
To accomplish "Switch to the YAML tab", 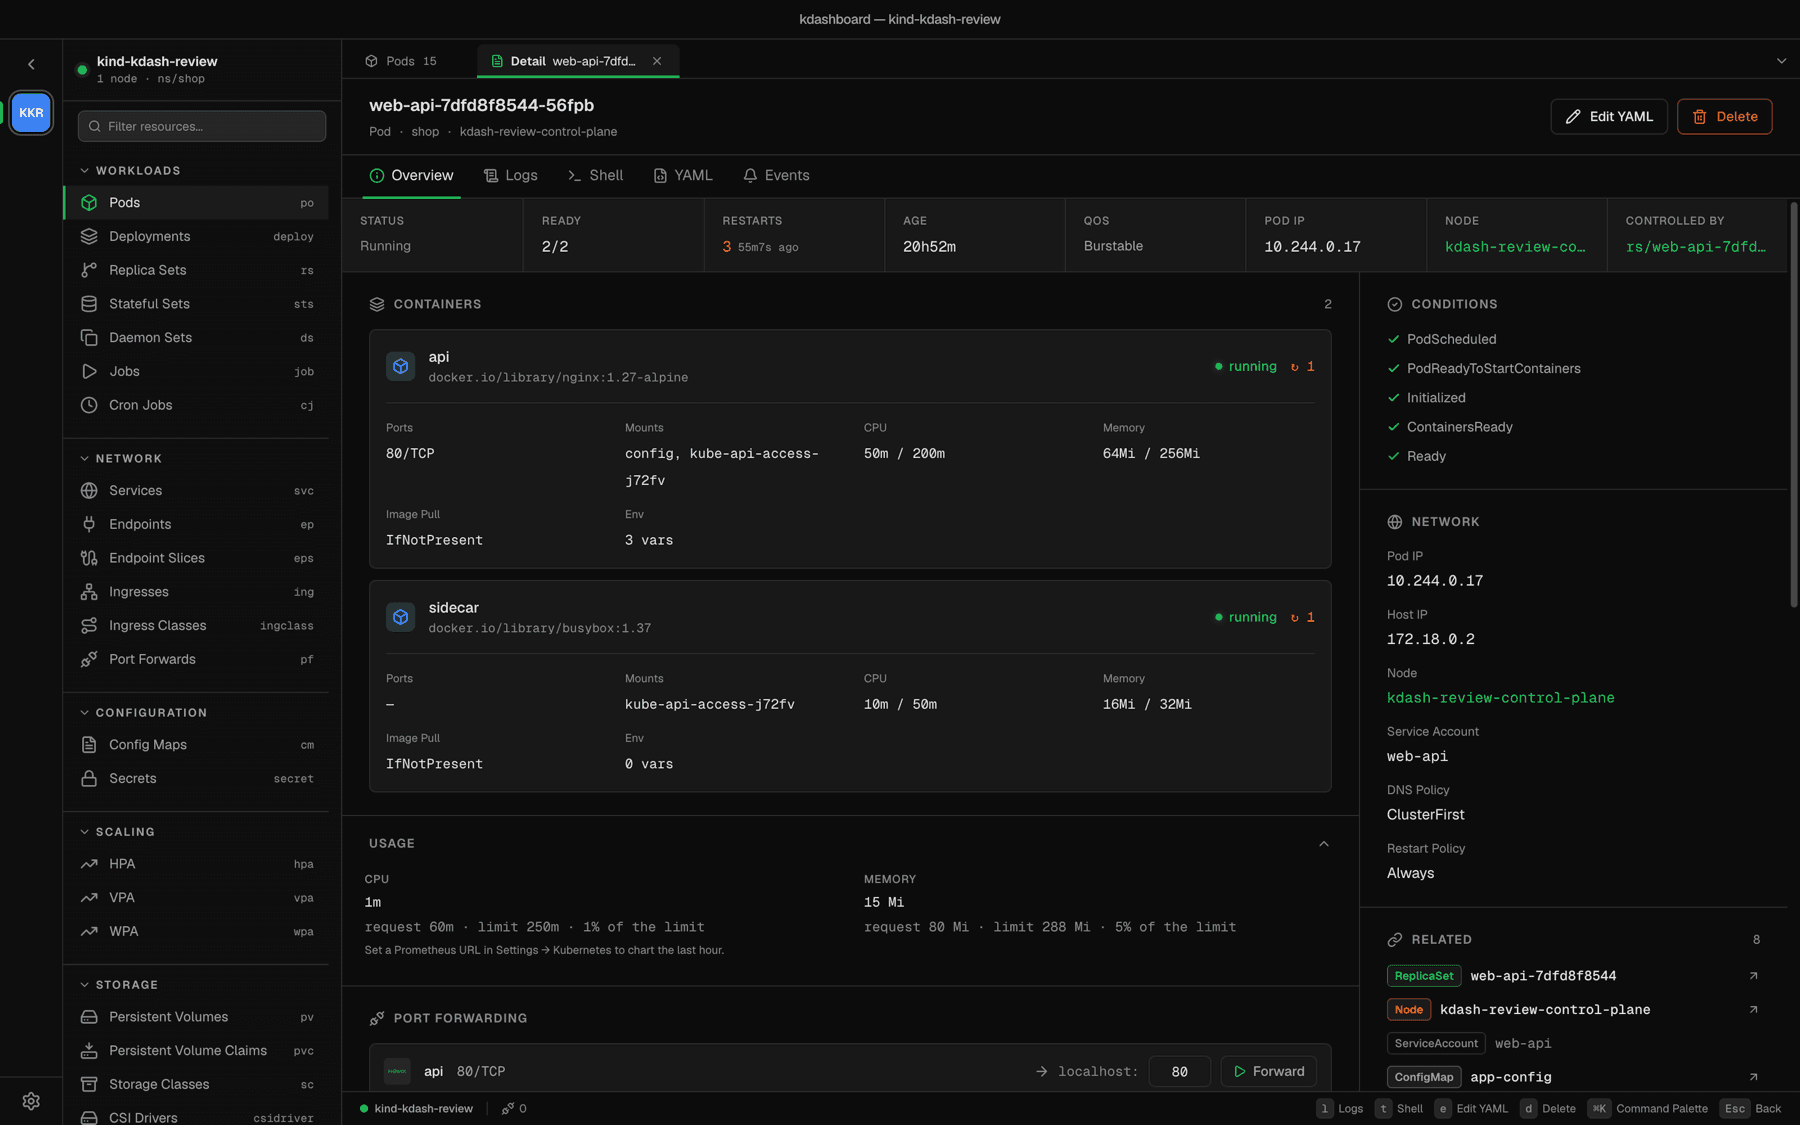I will (683, 175).
